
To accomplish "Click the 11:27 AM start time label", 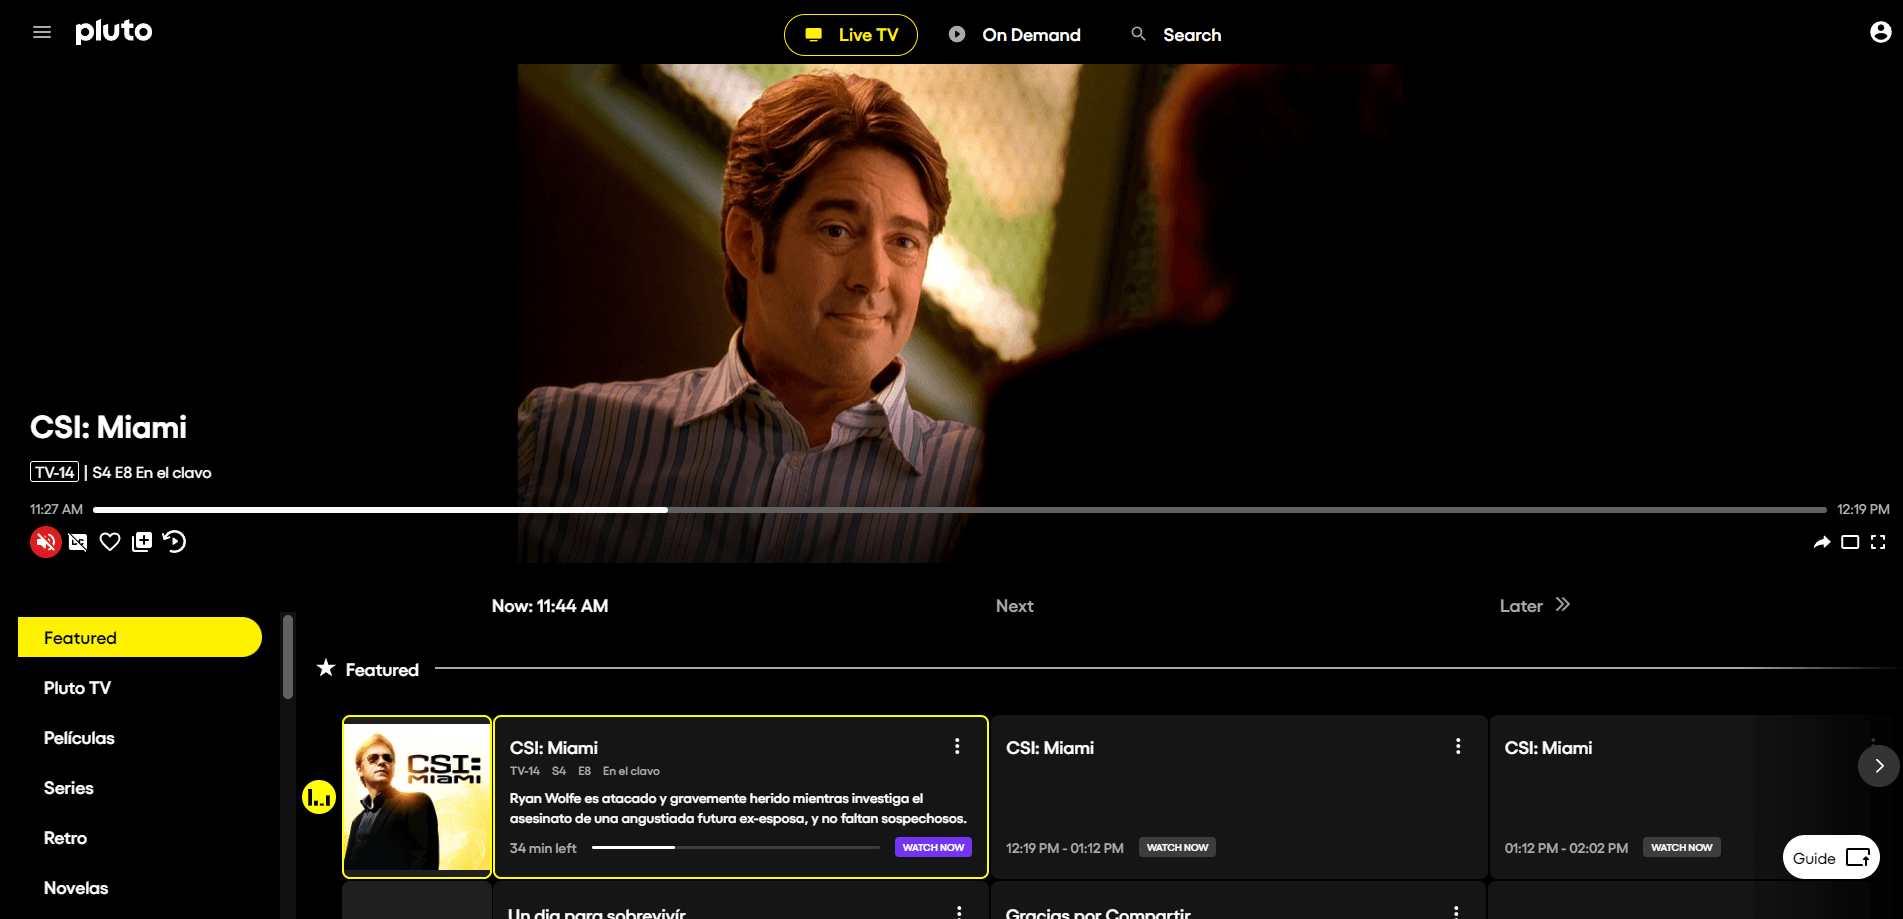I will point(56,509).
